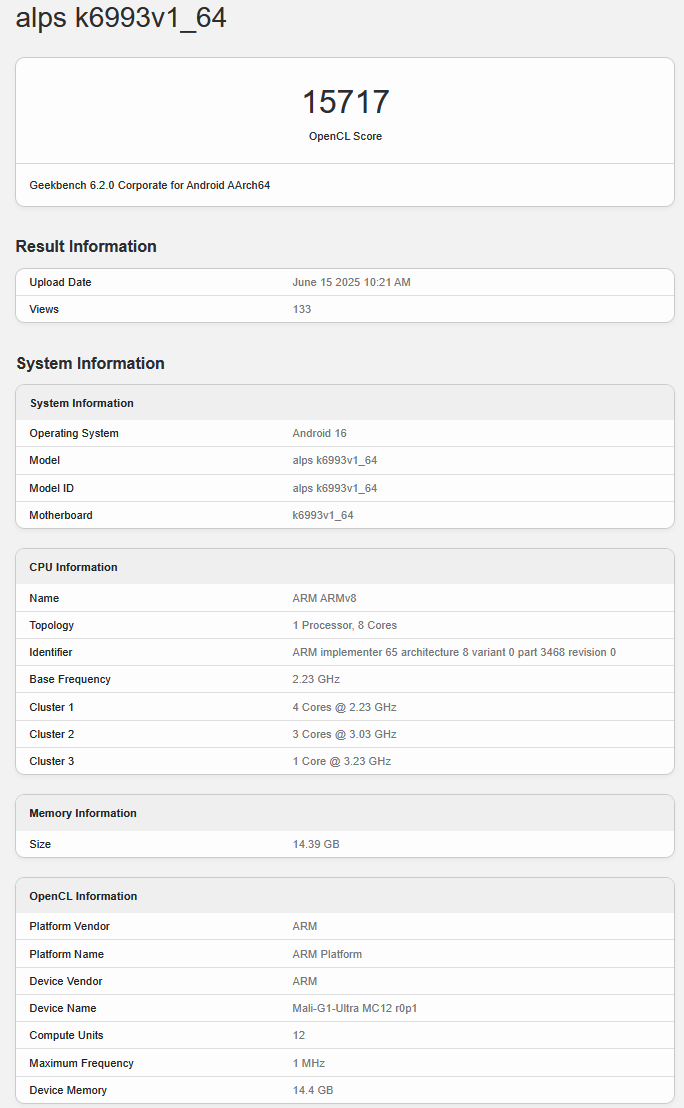
Task: Click the Result Information section heading
Action: tap(86, 246)
